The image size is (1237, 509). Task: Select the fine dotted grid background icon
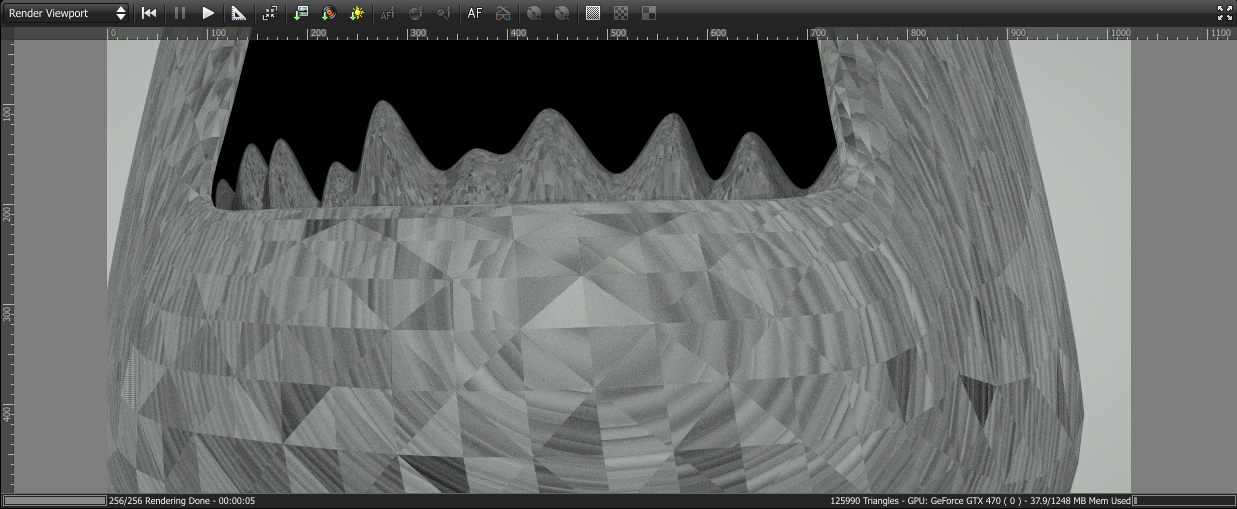click(x=593, y=13)
